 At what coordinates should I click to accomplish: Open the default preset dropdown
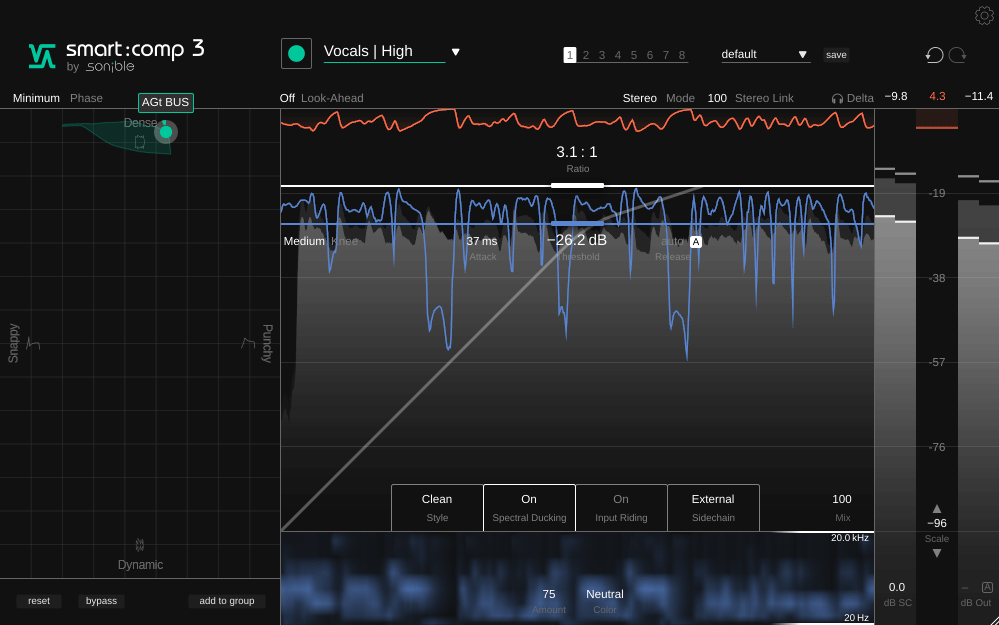pos(802,55)
